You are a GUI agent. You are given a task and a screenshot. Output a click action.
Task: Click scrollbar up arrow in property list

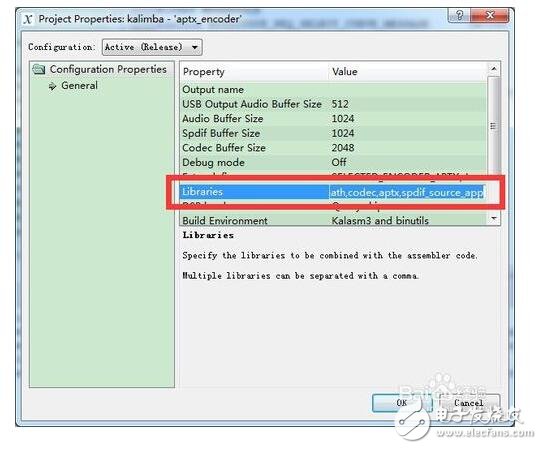click(x=494, y=68)
